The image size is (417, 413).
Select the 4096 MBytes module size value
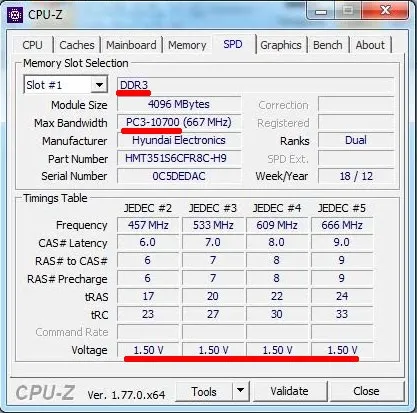[x=179, y=104]
